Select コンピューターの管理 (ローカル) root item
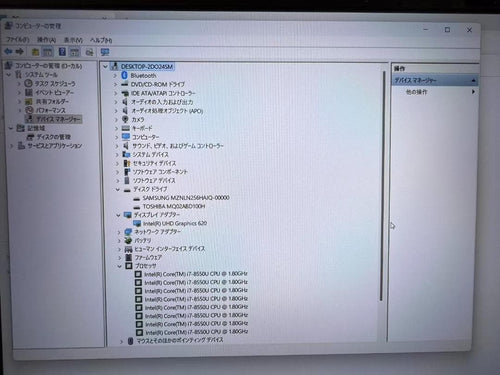 pos(48,66)
